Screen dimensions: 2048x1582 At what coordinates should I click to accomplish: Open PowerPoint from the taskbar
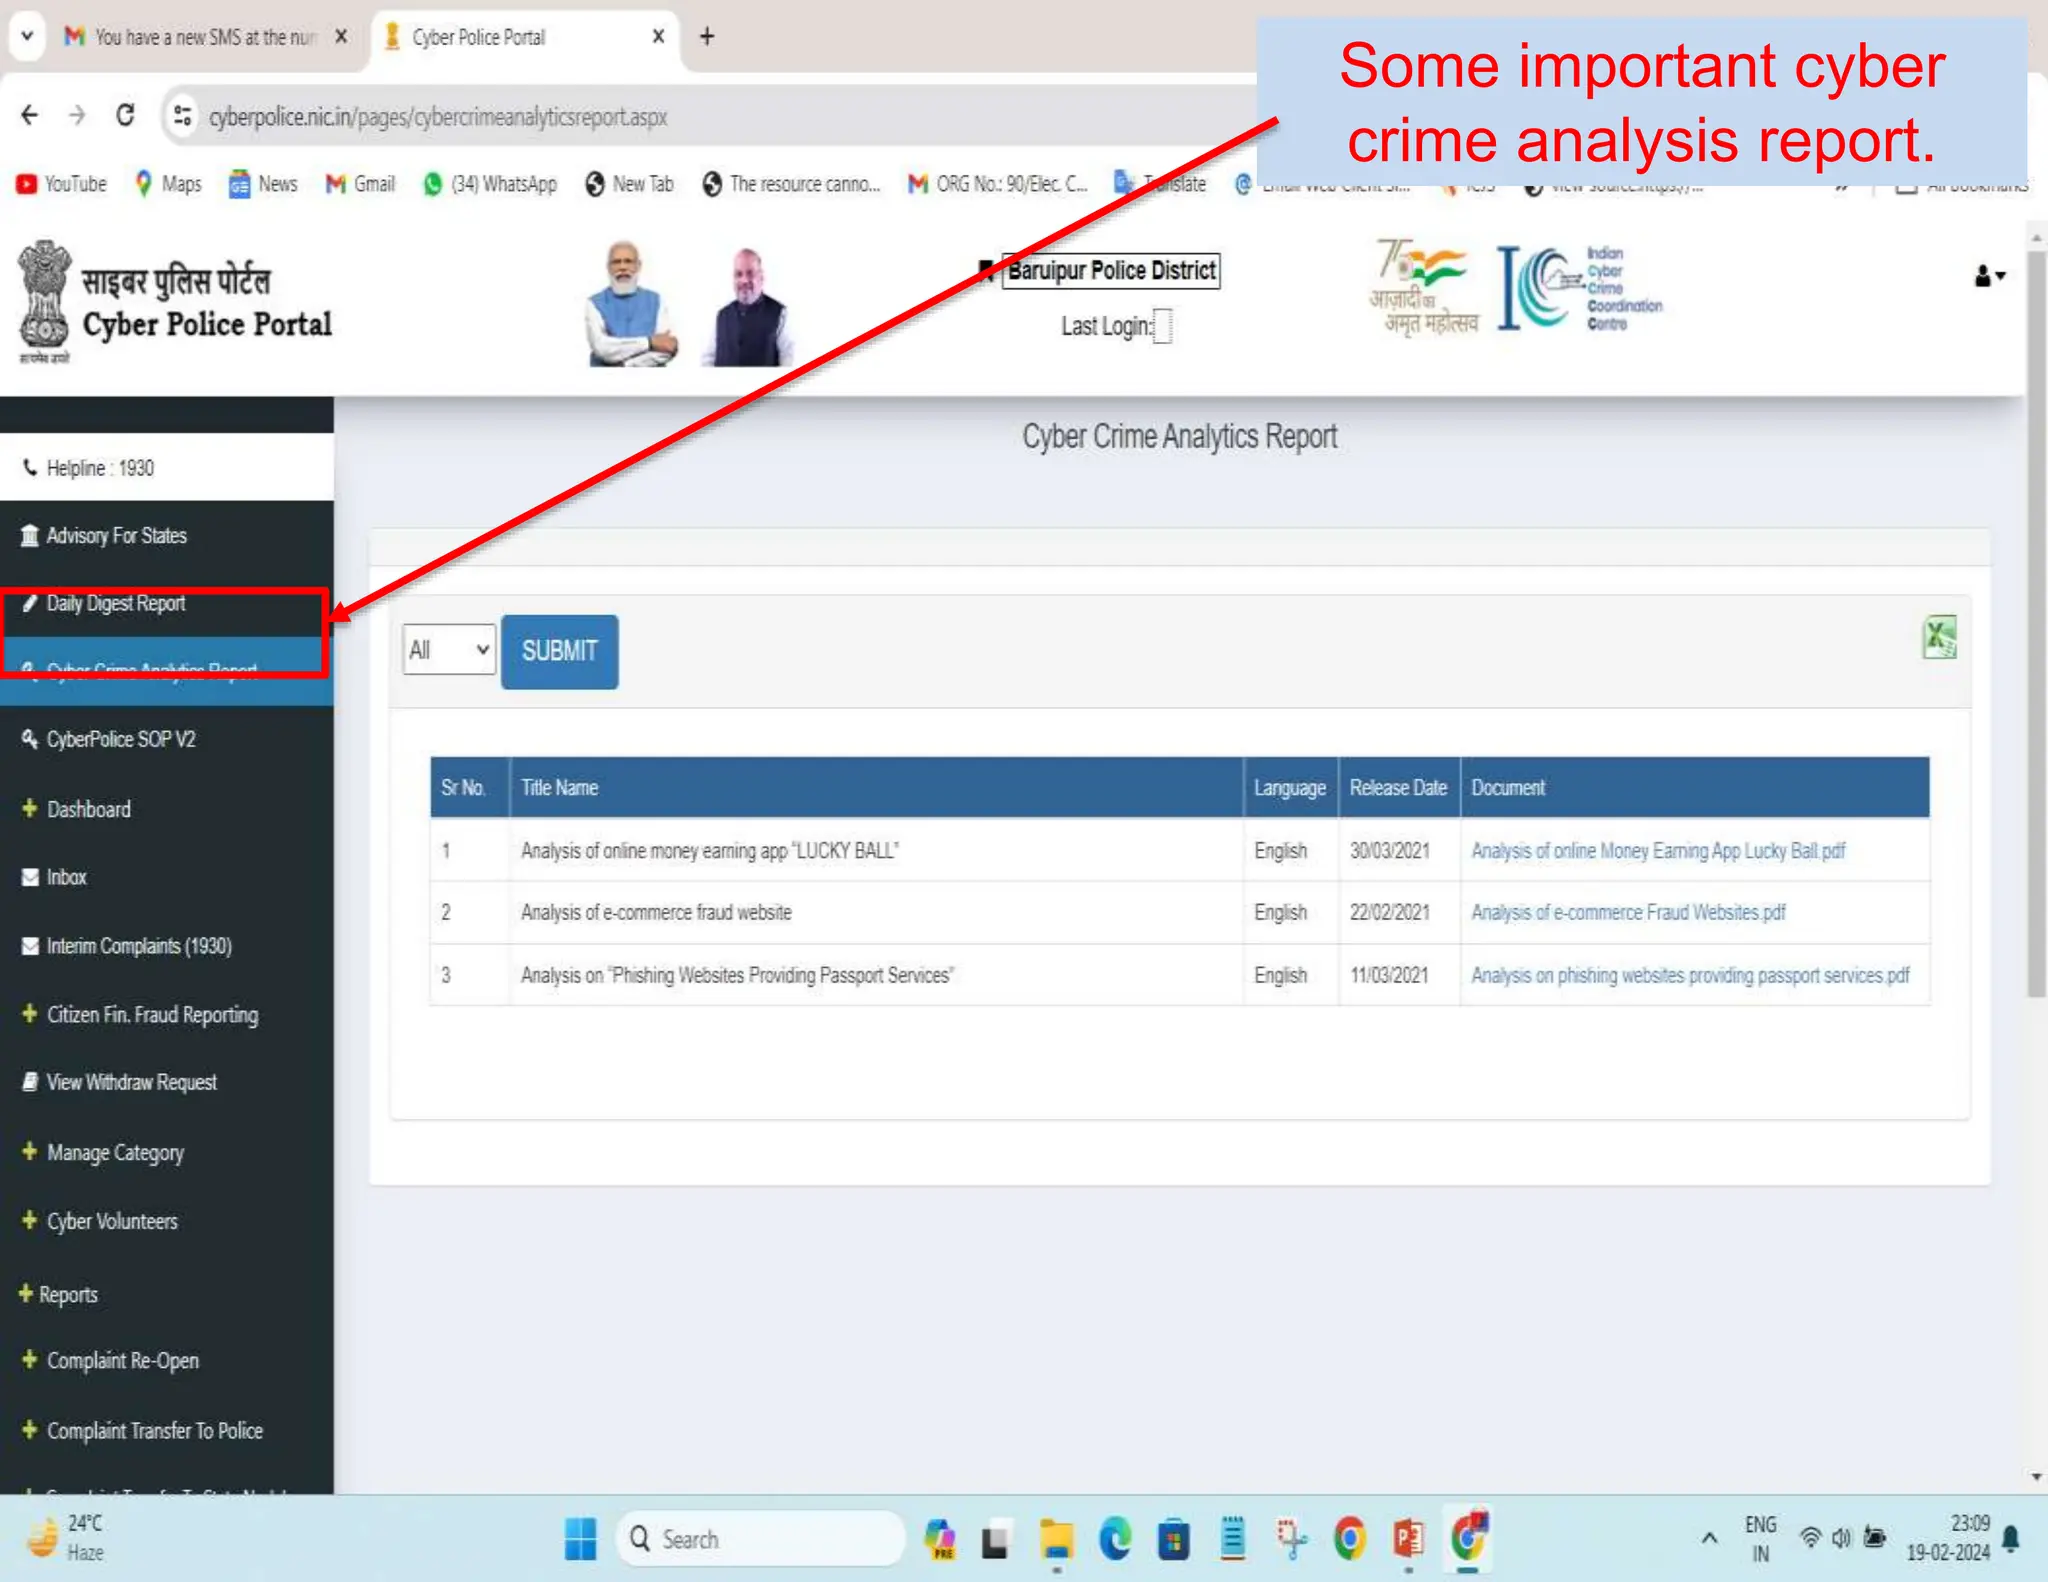1407,1538
